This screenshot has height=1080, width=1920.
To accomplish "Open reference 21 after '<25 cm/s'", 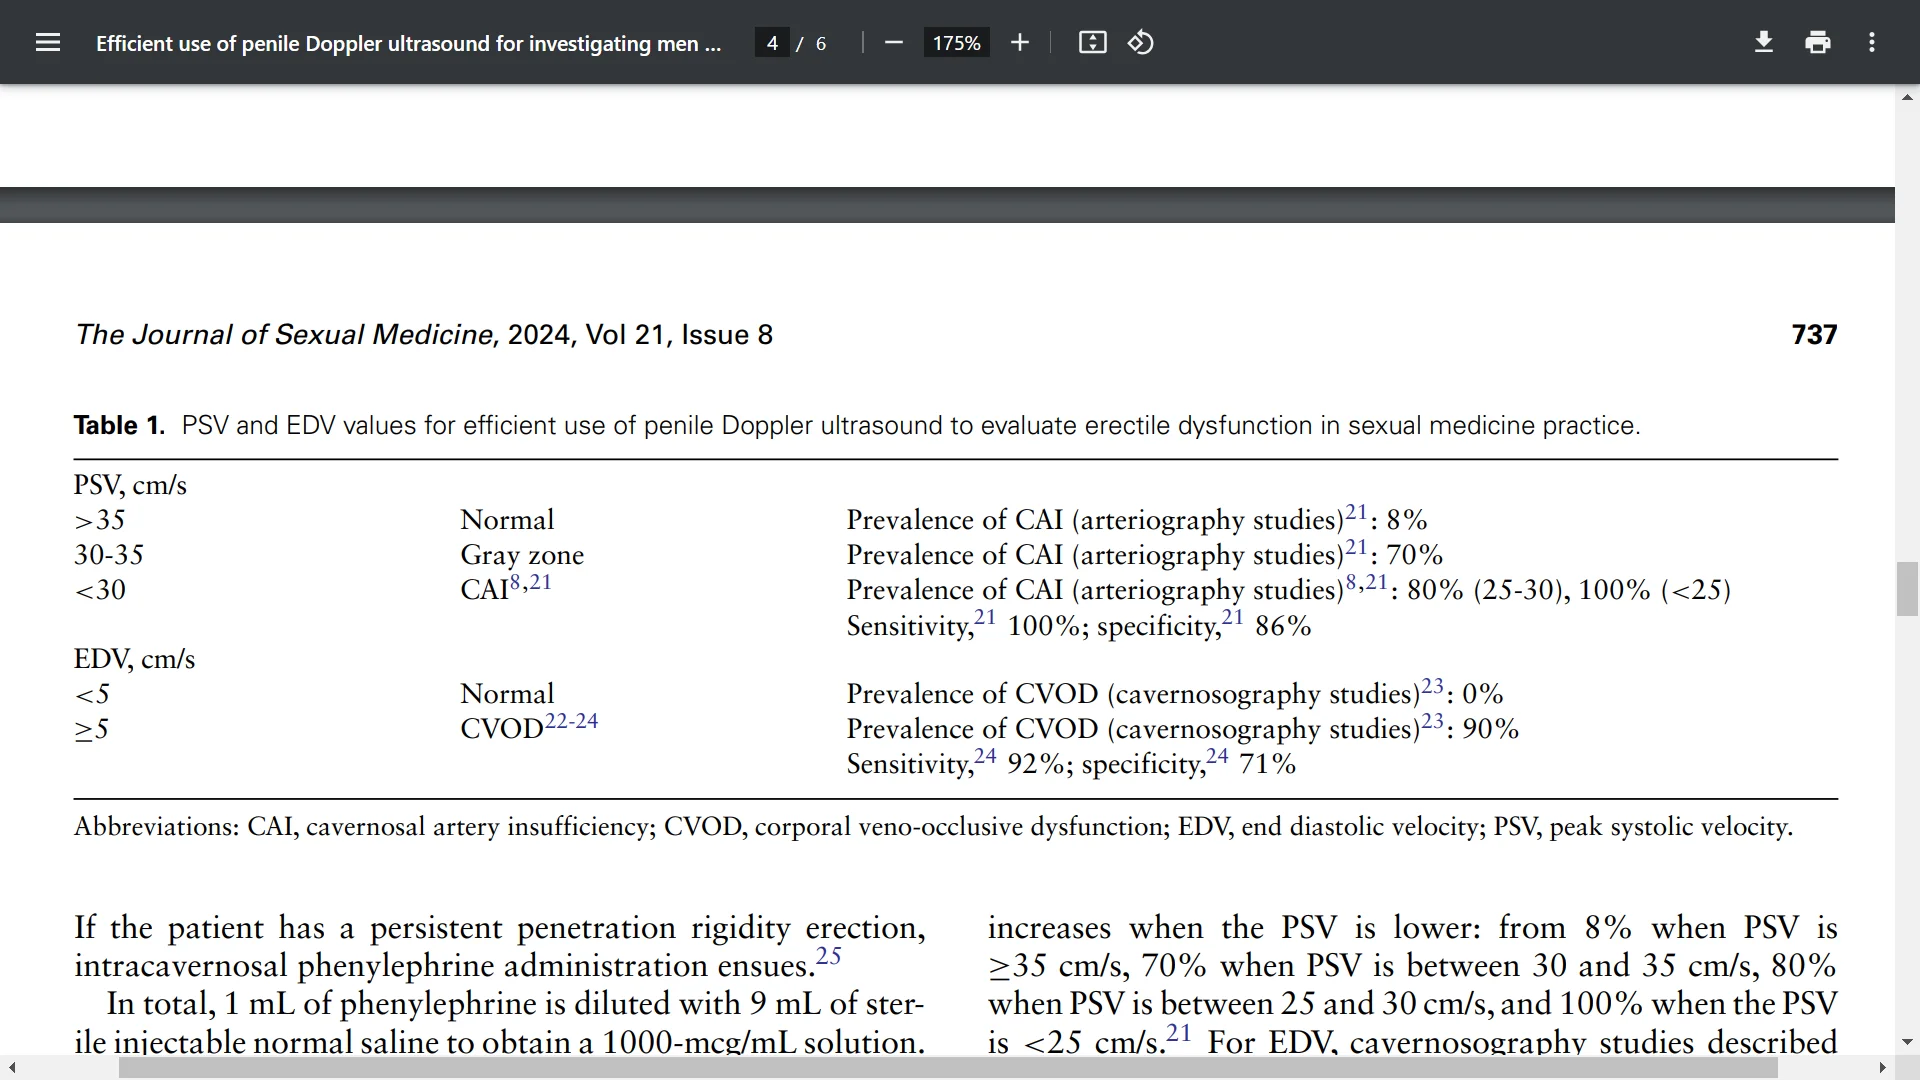I will coord(1179,1032).
